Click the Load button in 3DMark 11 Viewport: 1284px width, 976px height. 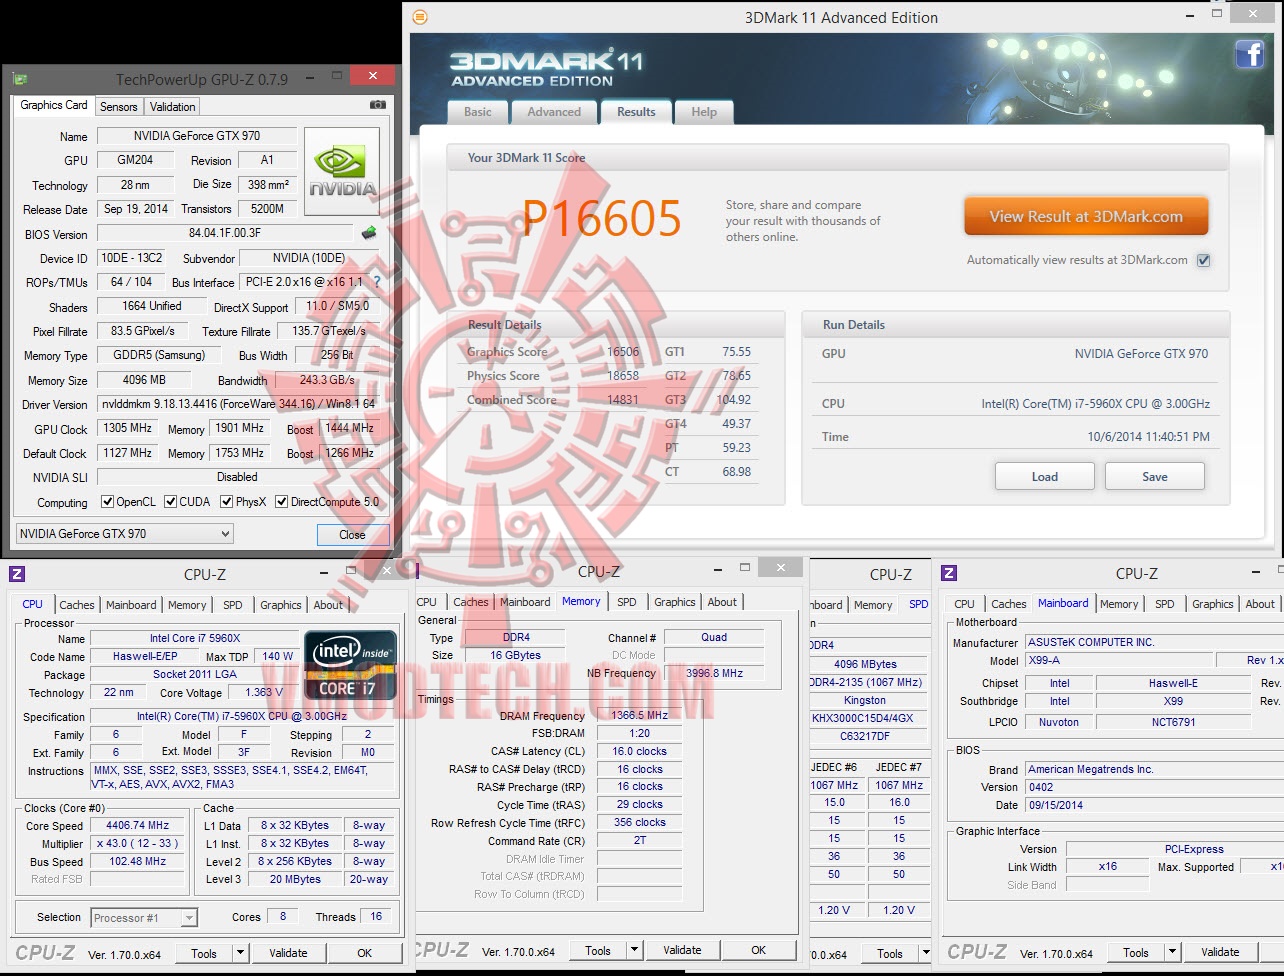point(1045,476)
